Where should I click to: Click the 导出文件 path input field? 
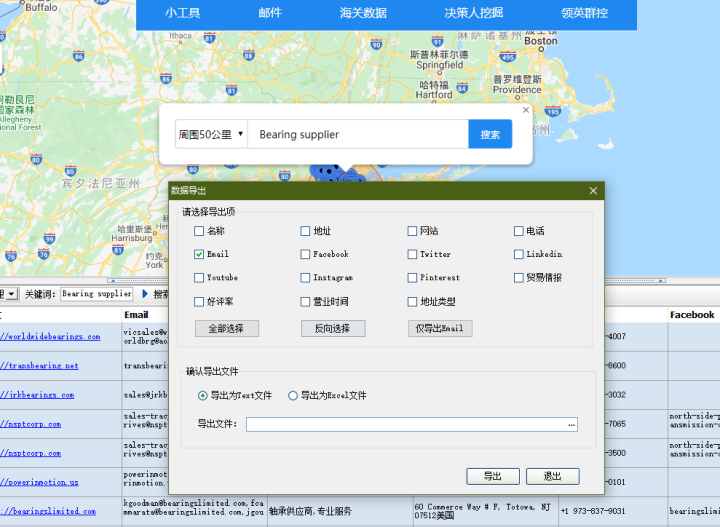coord(405,425)
